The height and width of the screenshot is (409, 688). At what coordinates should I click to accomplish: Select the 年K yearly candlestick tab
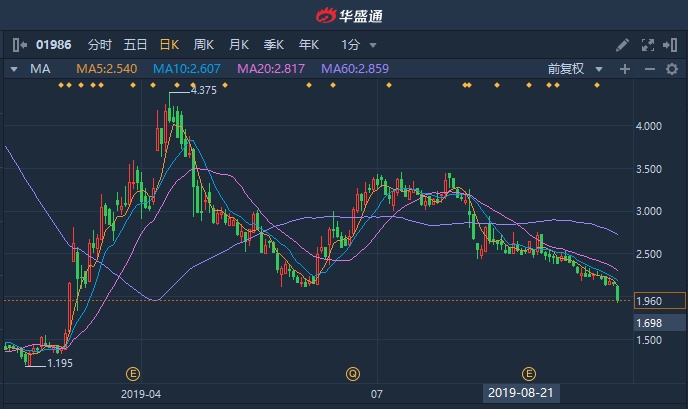[x=308, y=45]
